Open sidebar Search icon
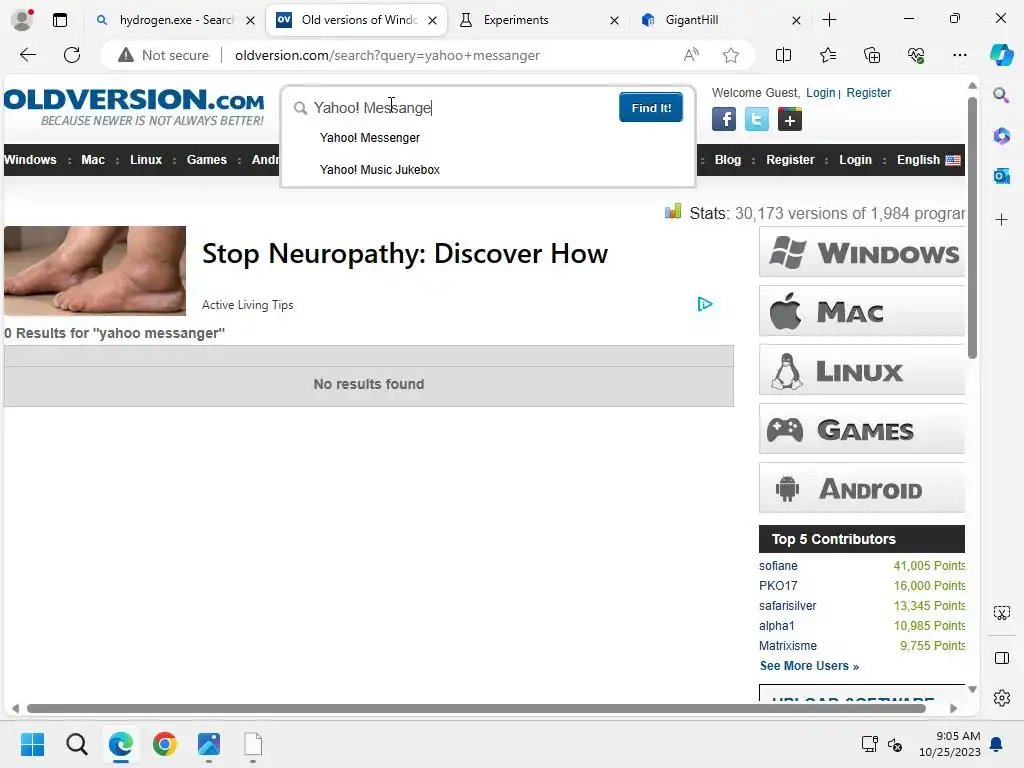1024x768 pixels. pyautogui.click(x=1001, y=95)
